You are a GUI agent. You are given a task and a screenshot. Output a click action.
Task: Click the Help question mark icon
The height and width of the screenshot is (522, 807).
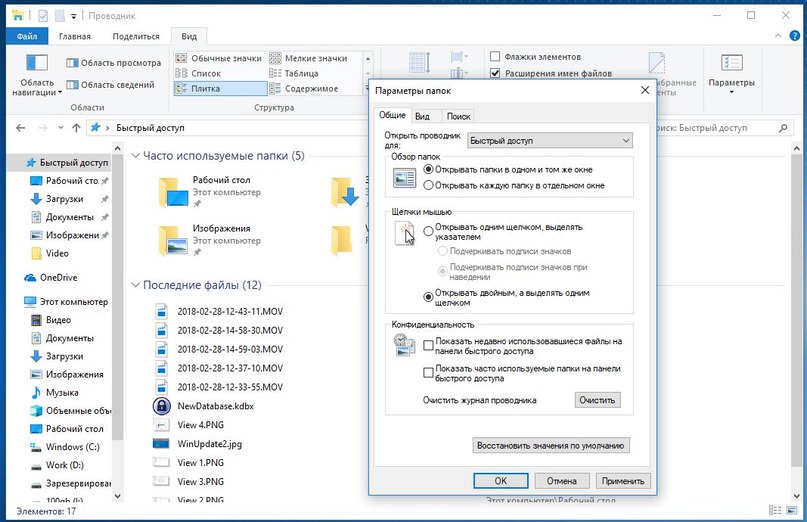pos(795,36)
